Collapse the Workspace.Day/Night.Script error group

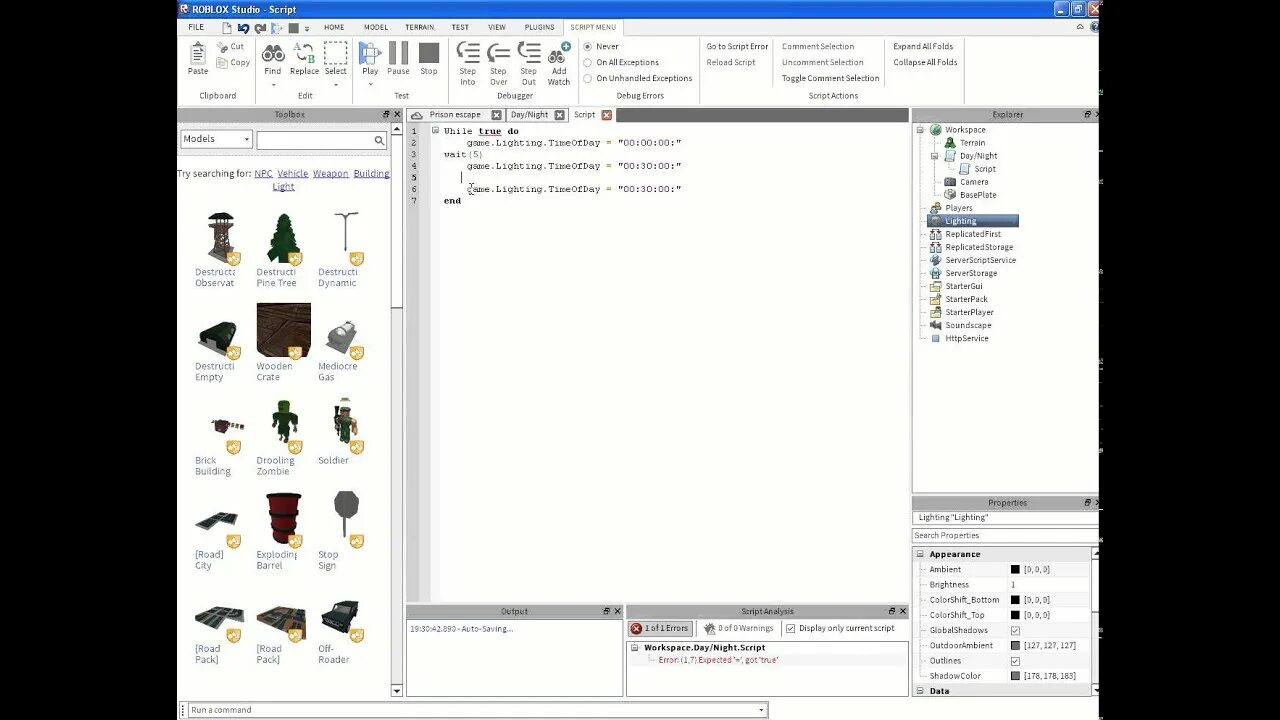pyautogui.click(x=634, y=647)
